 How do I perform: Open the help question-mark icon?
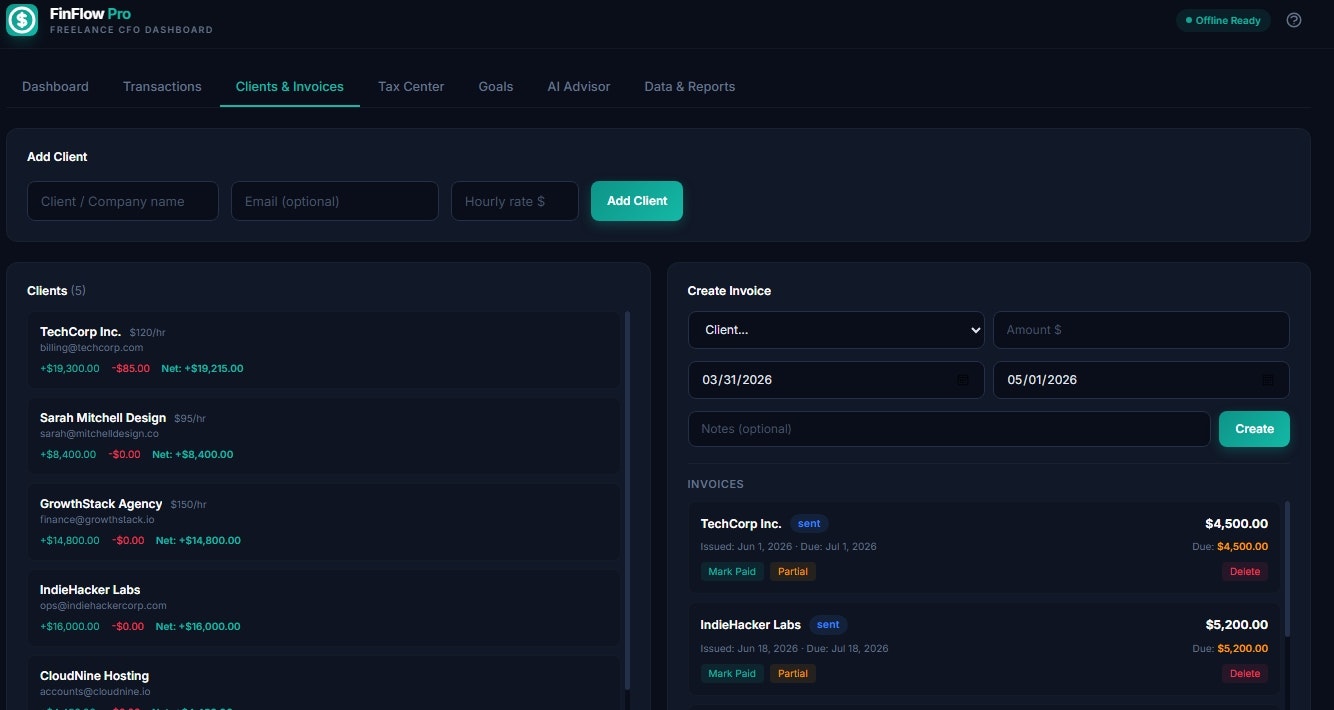coord(1293,20)
